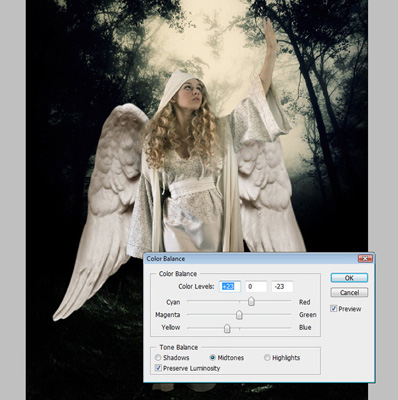The image size is (398, 400).
Task: Click the Cyan-Red slider handle
Action: [x=251, y=302]
